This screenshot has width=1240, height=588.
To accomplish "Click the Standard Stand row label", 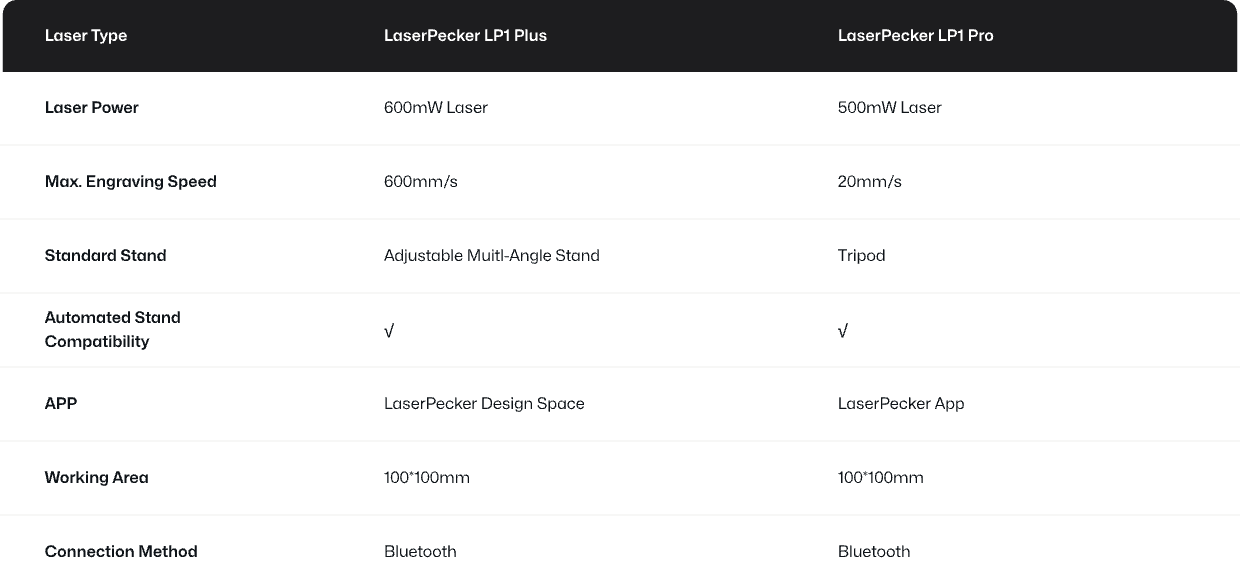I will [x=106, y=256].
